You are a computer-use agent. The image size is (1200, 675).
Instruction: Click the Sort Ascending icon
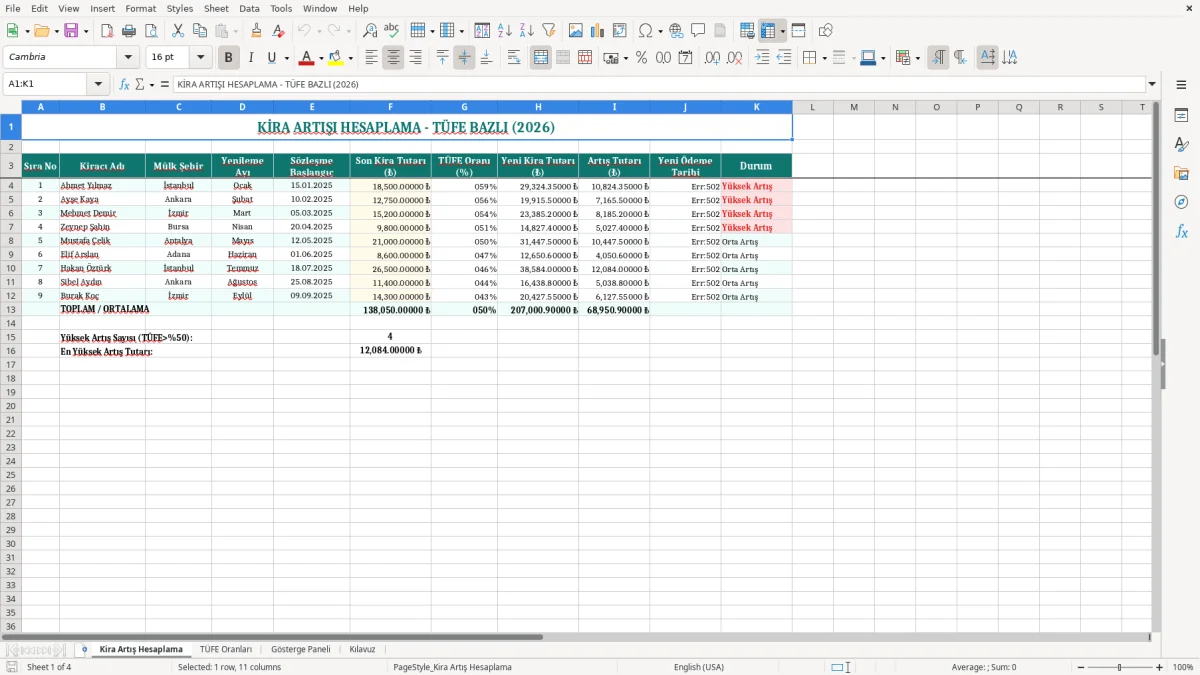pyautogui.click(x=505, y=31)
